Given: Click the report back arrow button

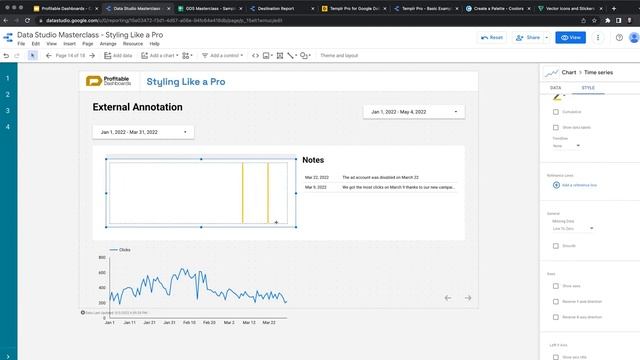Looking at the screenshot, I should tap(448, 298).
